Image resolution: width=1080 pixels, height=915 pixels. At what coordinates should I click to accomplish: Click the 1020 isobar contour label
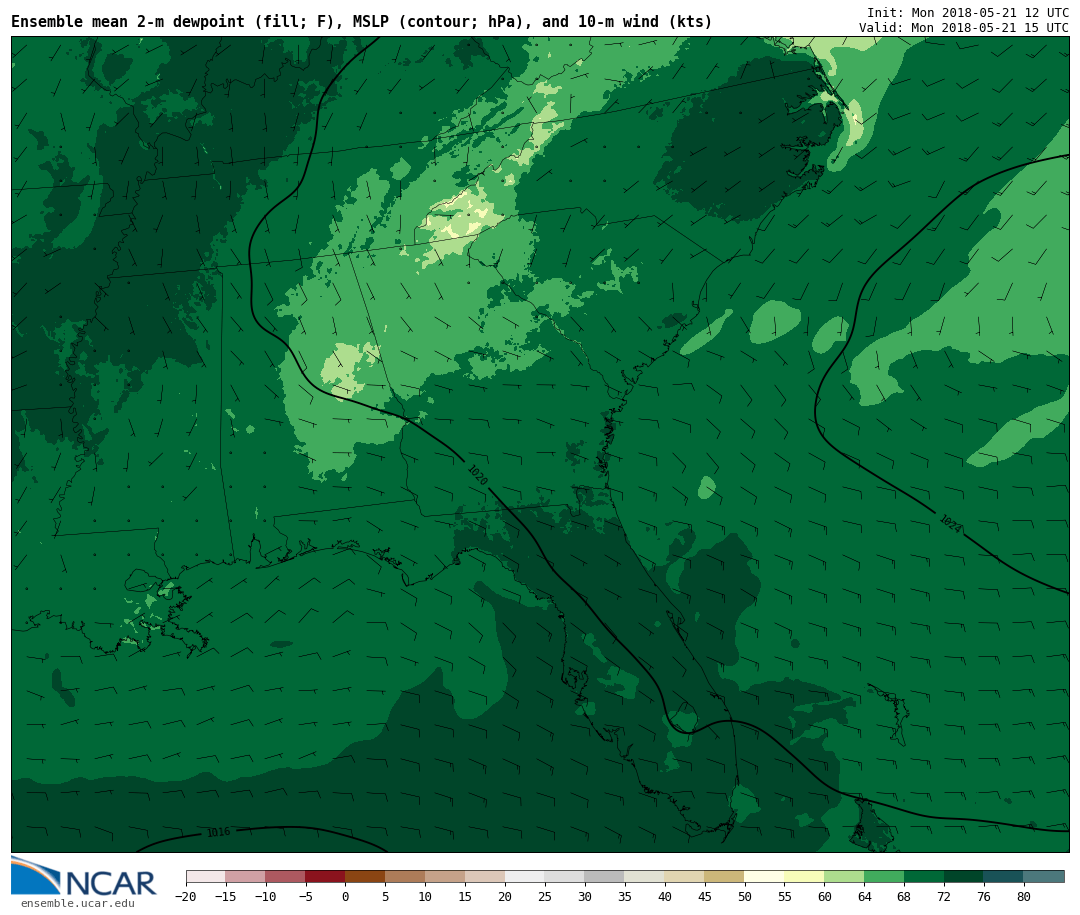pyautogui.click(x=477, y=475)
